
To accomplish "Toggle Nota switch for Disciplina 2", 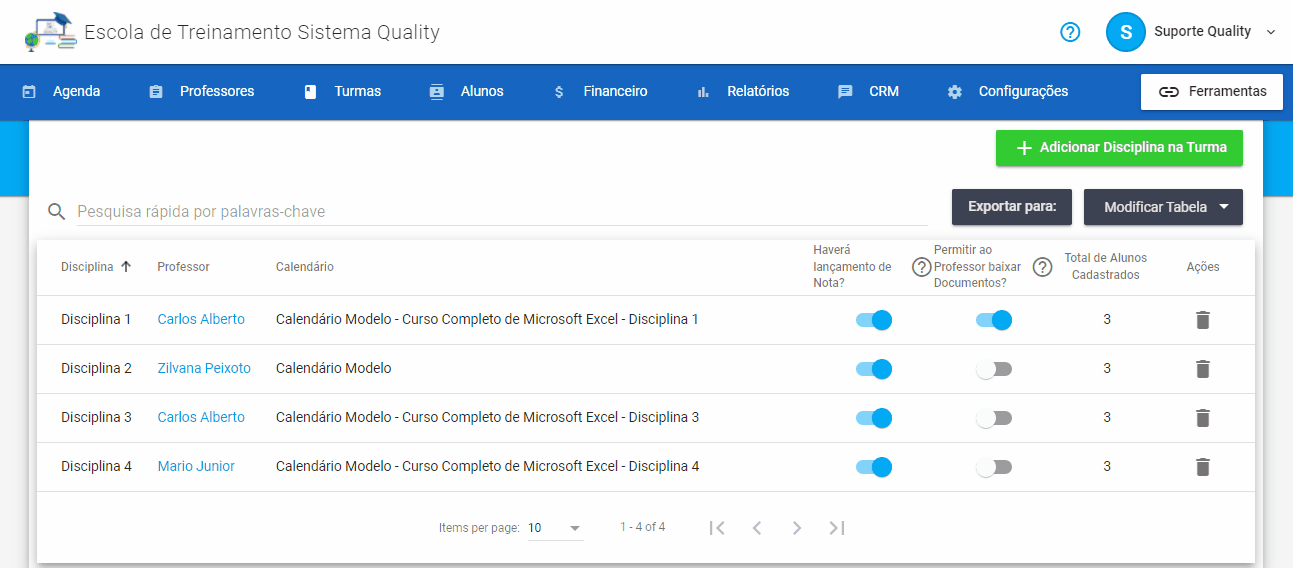I will pos(874,369).
